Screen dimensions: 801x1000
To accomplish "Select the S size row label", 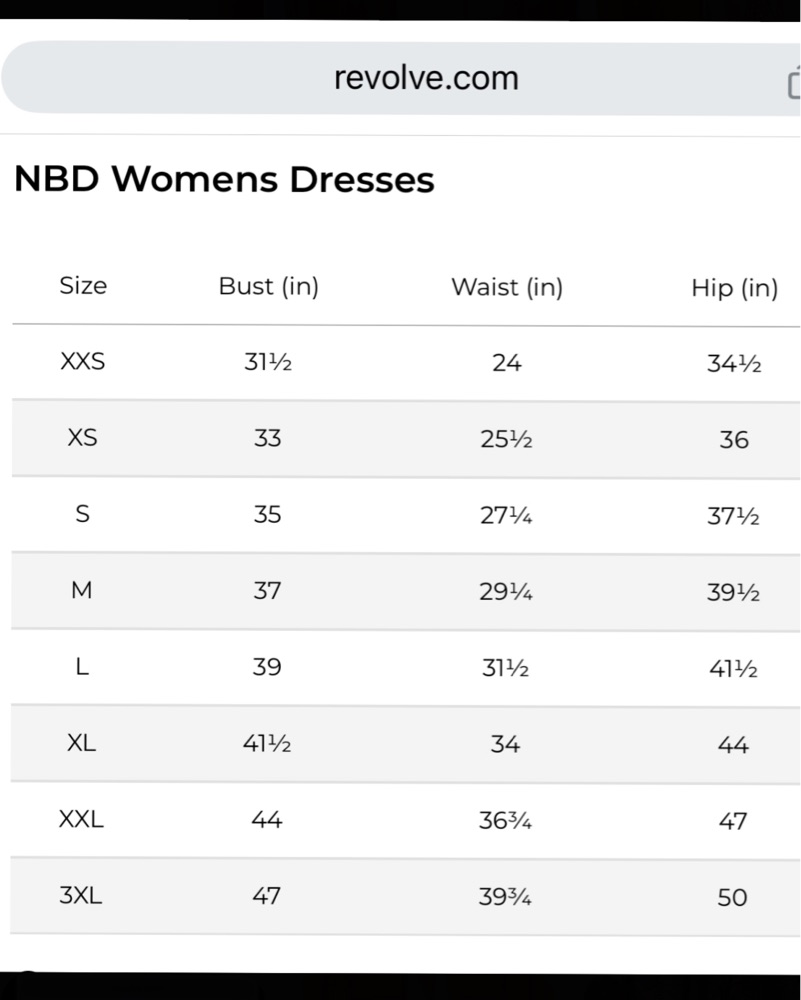I will tap(82, 514).
